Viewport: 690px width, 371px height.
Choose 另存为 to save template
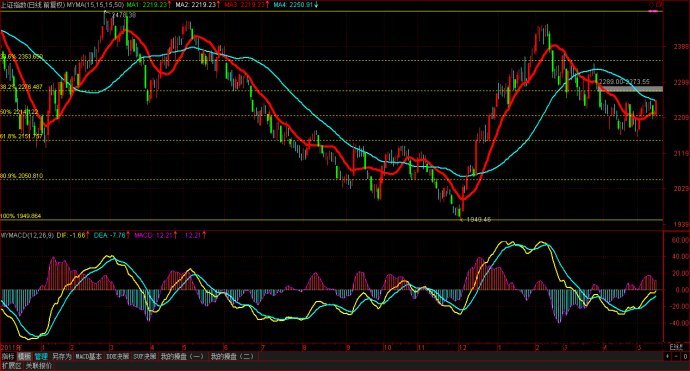tap(61, 356)
